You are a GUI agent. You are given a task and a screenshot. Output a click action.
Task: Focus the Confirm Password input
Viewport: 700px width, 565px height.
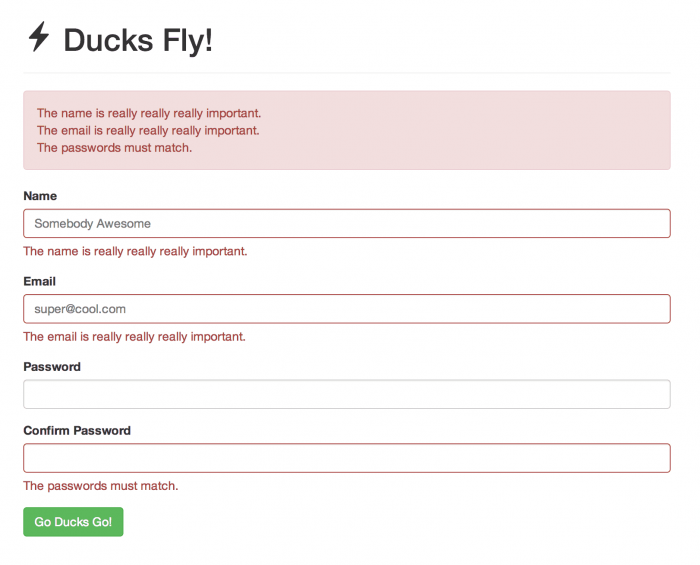pyautogui.click(x=346, y=458)
